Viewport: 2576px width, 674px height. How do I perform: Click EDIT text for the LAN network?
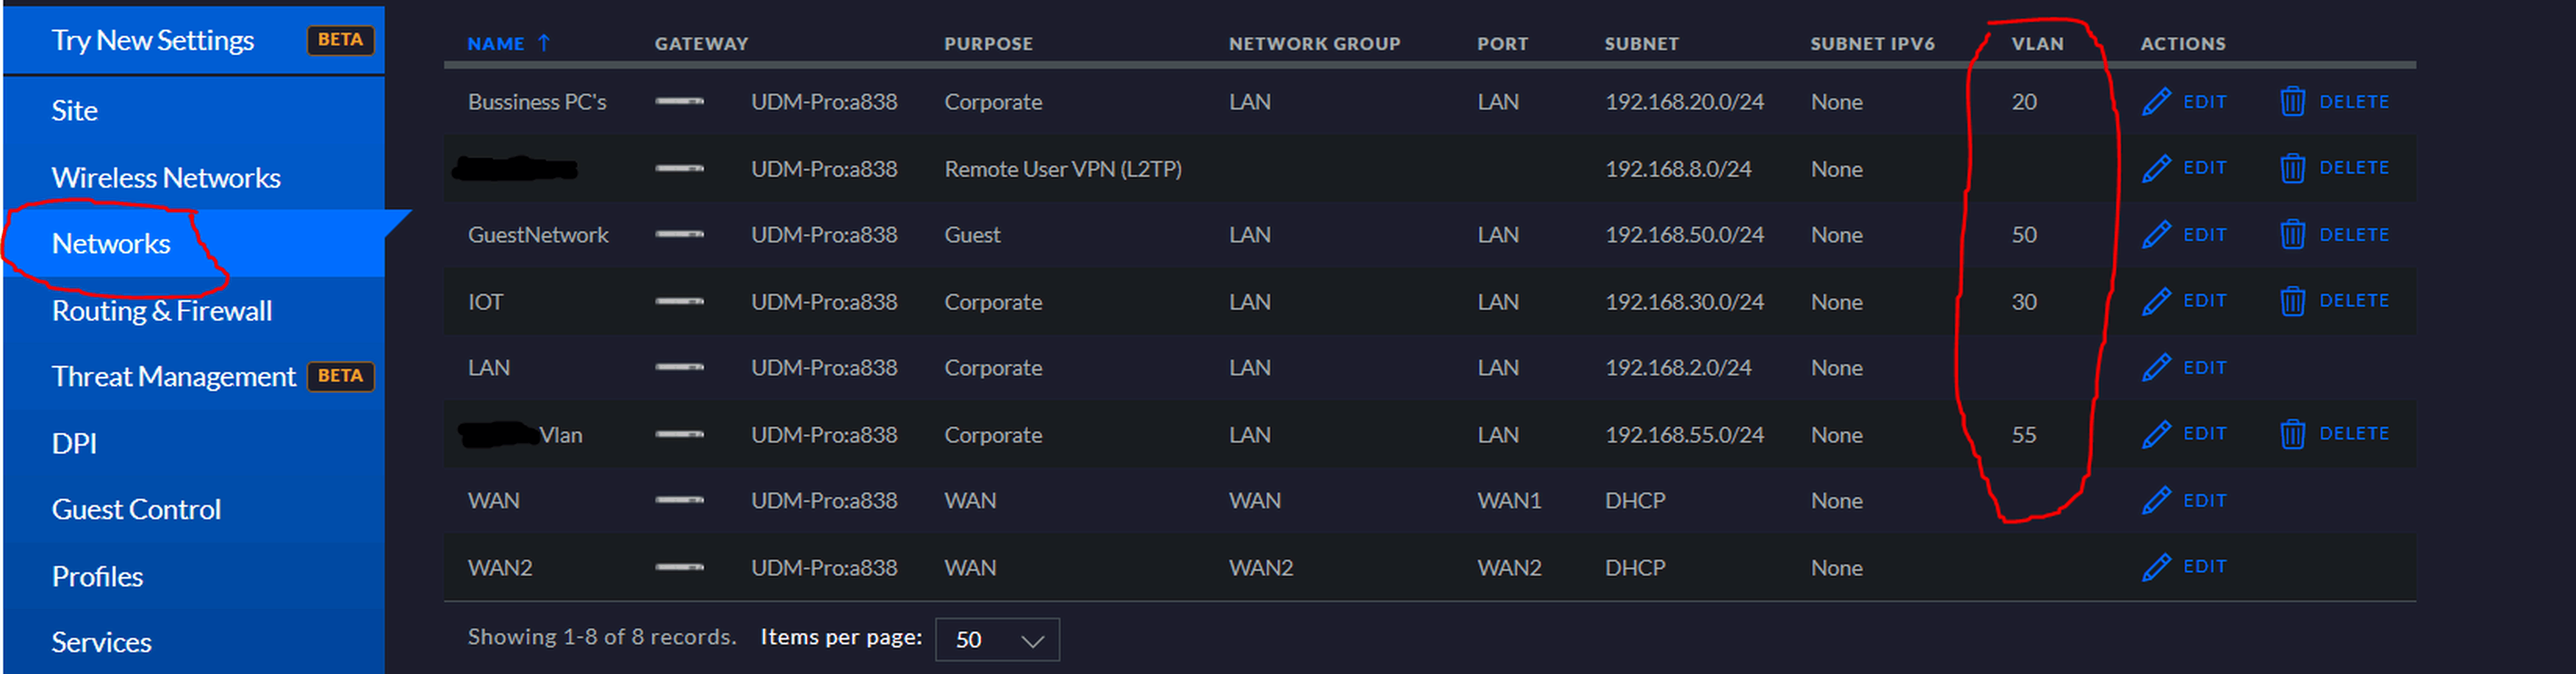[x=2204, y=368]
